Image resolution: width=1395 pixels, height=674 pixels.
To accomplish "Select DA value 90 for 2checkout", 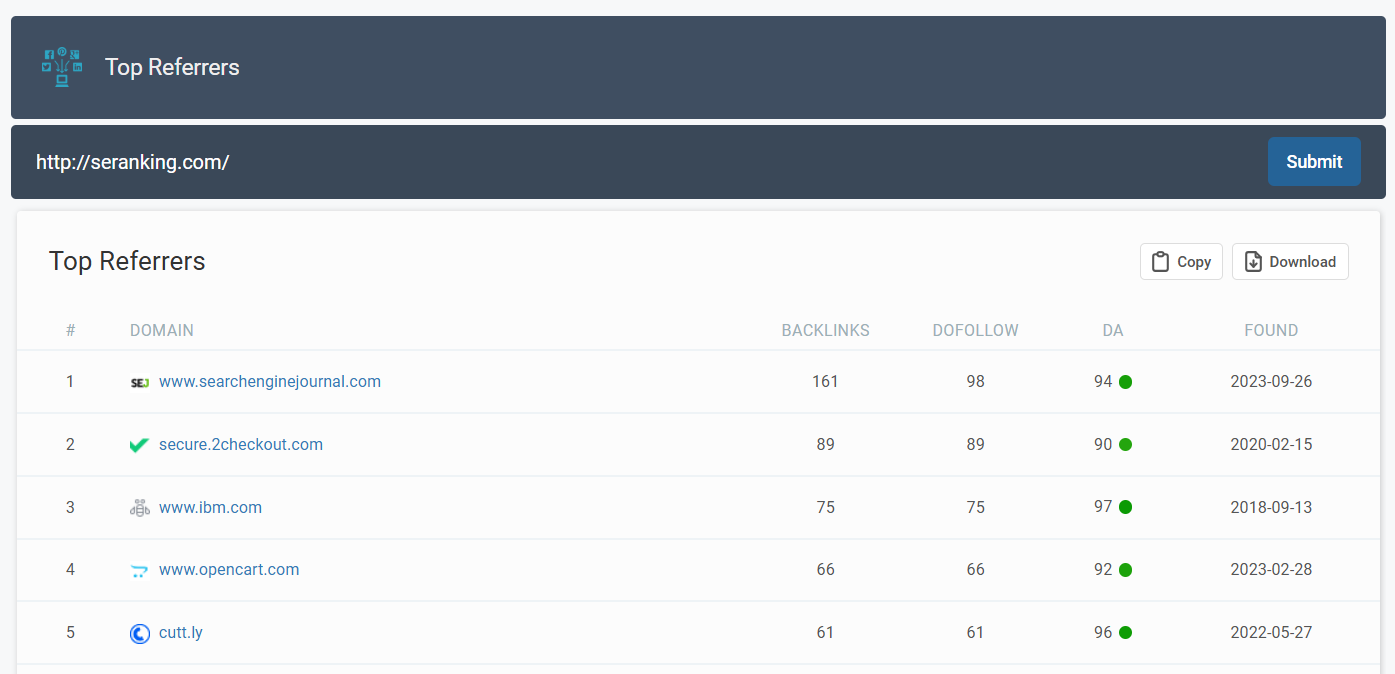I will (x=1103, y=445).
